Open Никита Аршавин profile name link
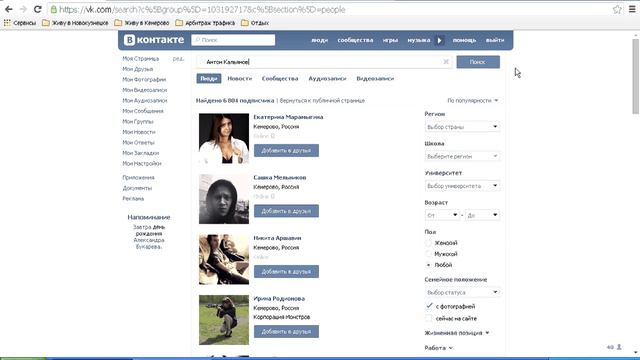The height and width of the screenshot is (360, 640). [x=277, y=238]
